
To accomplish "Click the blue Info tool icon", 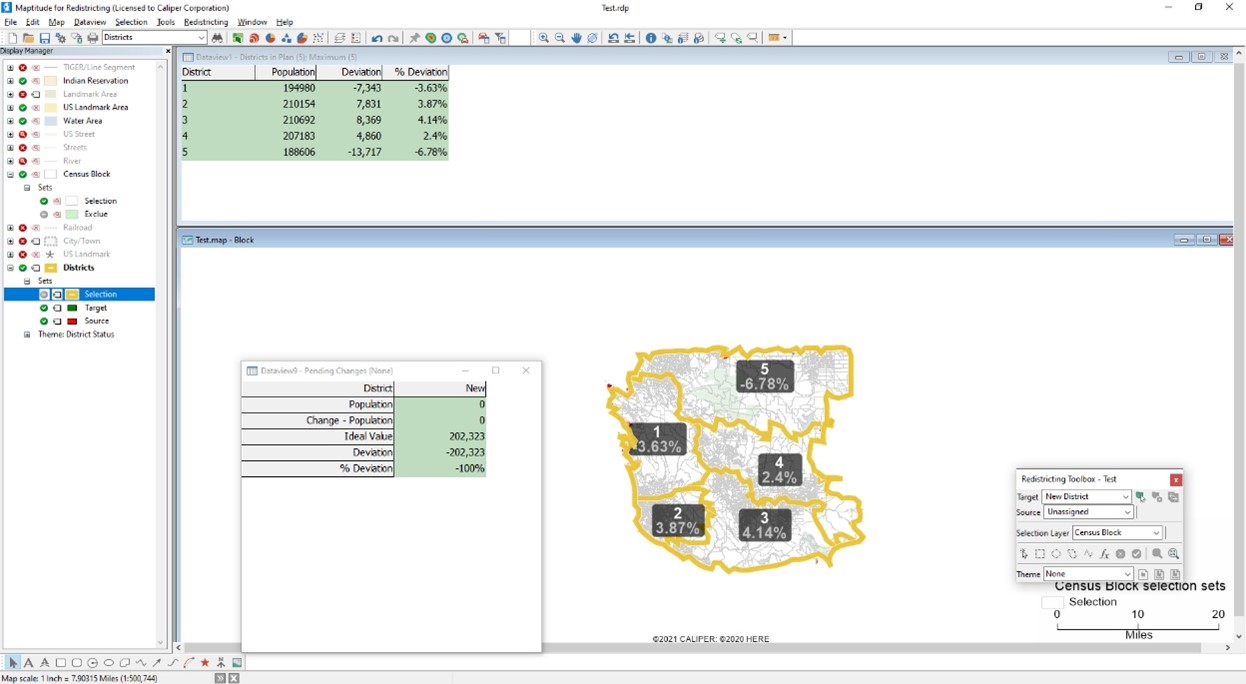I will 651,38.
